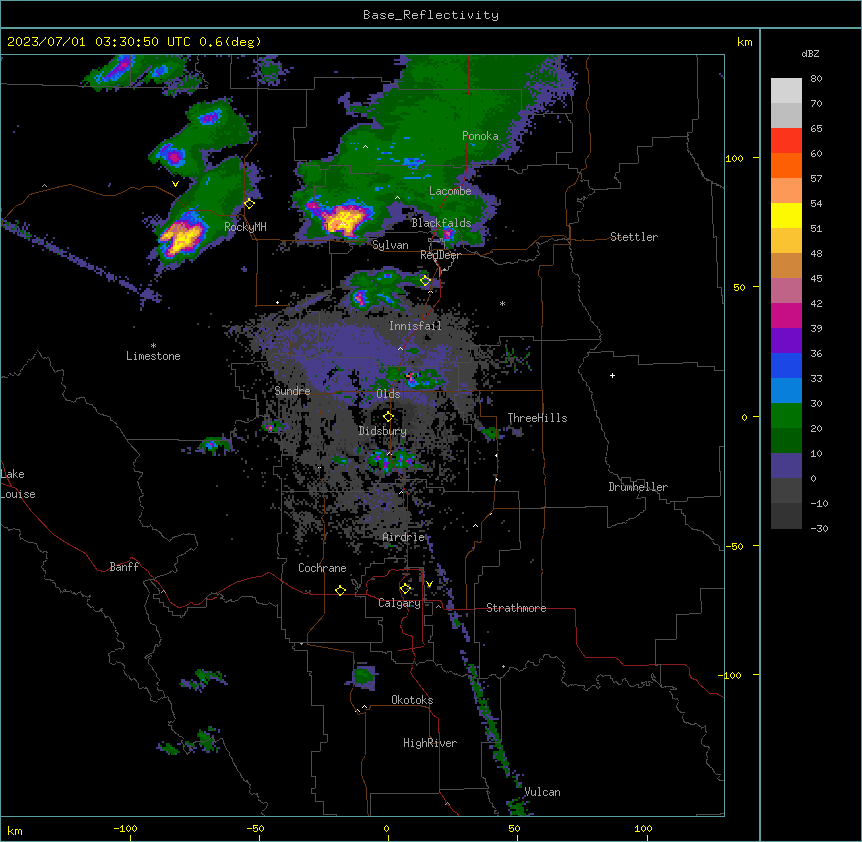Click the Calgary city label
Viewport: 862px width, 842px height.
399,603
